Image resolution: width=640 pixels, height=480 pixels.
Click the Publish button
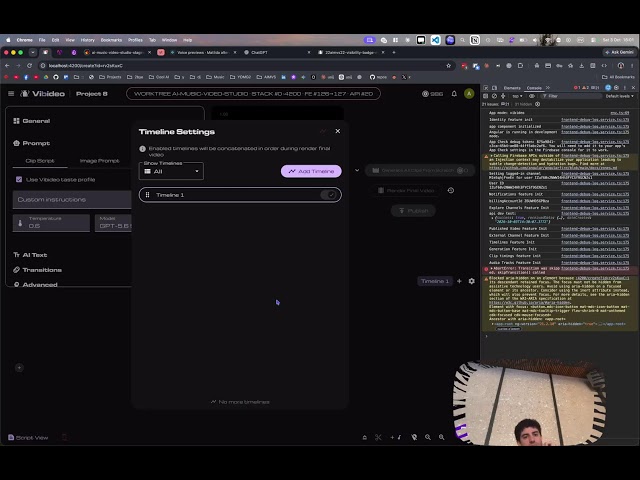tap(413, 211)
